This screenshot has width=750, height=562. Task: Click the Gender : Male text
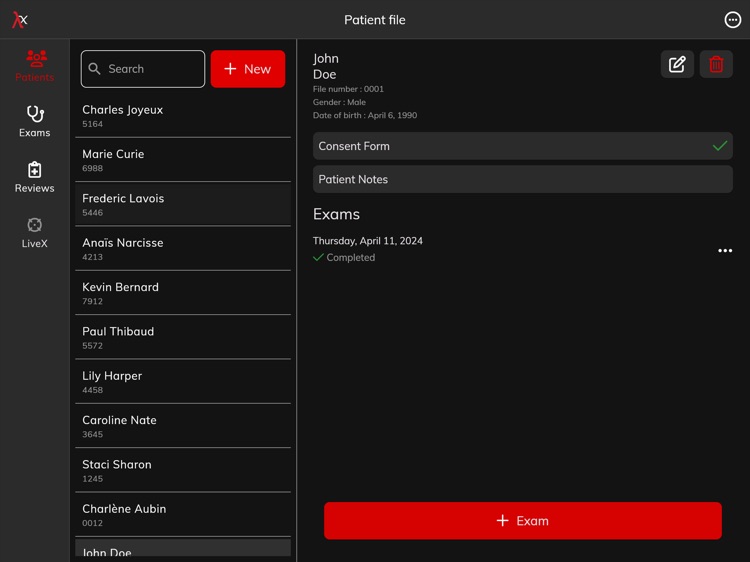click(x=339, y=102)
